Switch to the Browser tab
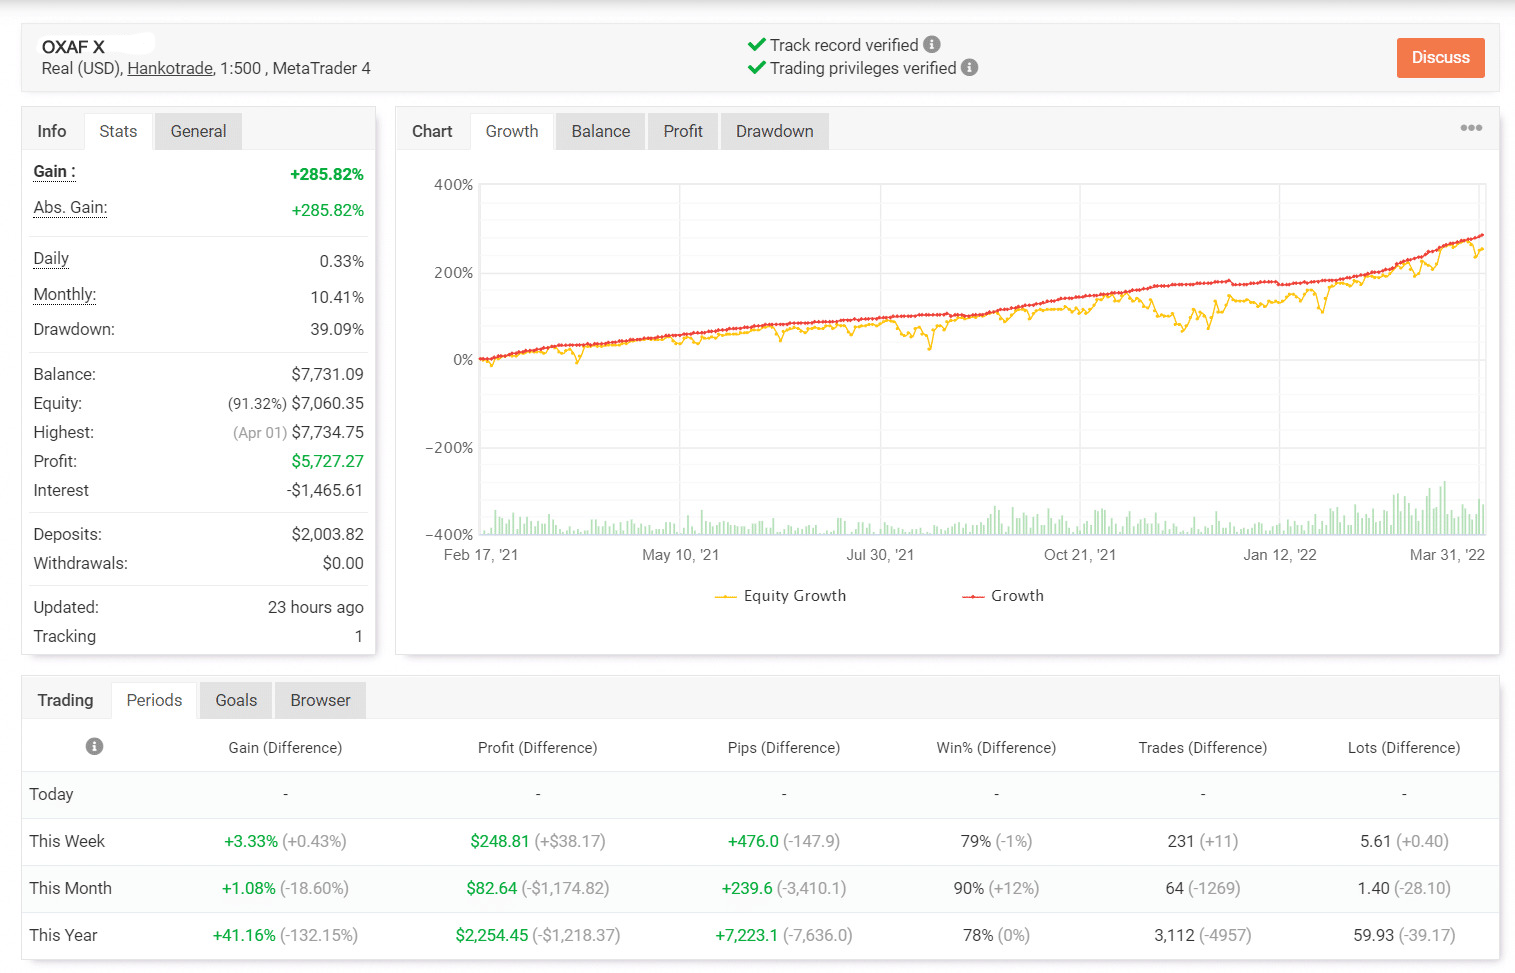1515x973 pixels. pos(320,700)
